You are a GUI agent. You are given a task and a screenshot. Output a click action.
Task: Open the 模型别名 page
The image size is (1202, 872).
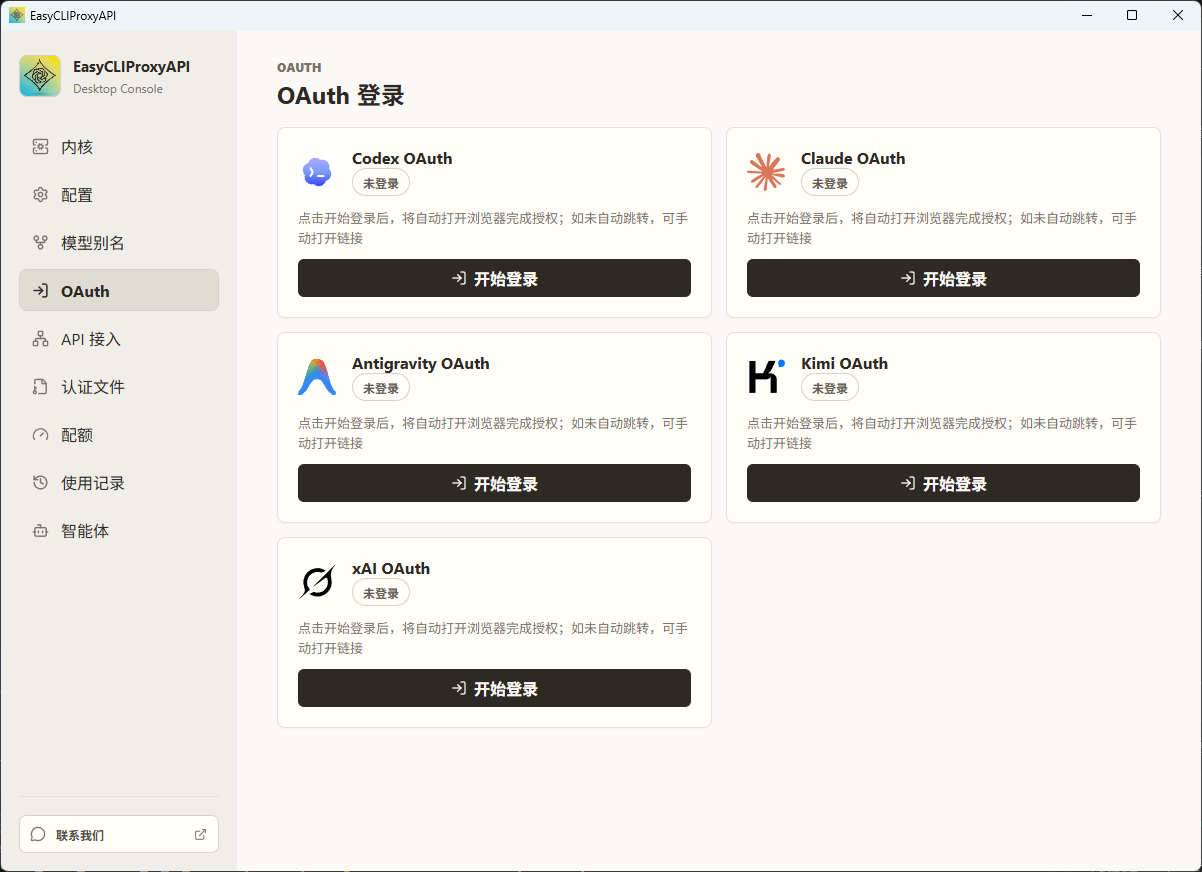pos(119,243)
